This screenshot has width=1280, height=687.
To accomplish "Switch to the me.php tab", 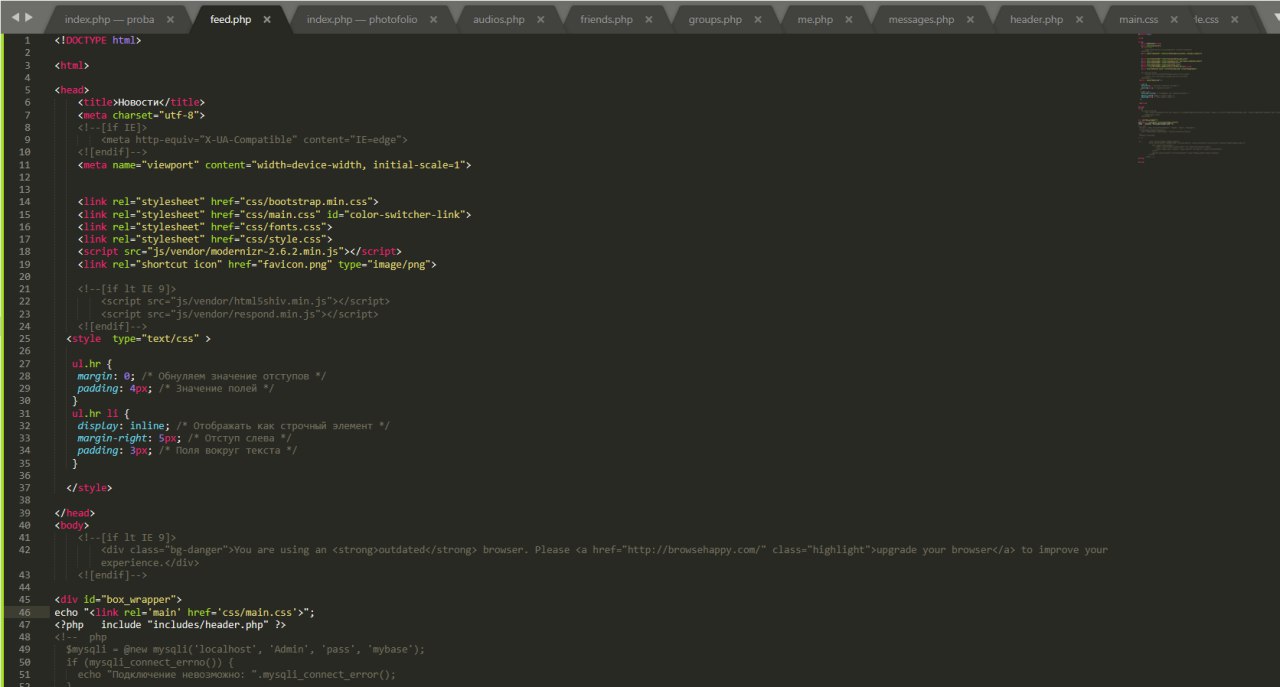I will 815,20.
